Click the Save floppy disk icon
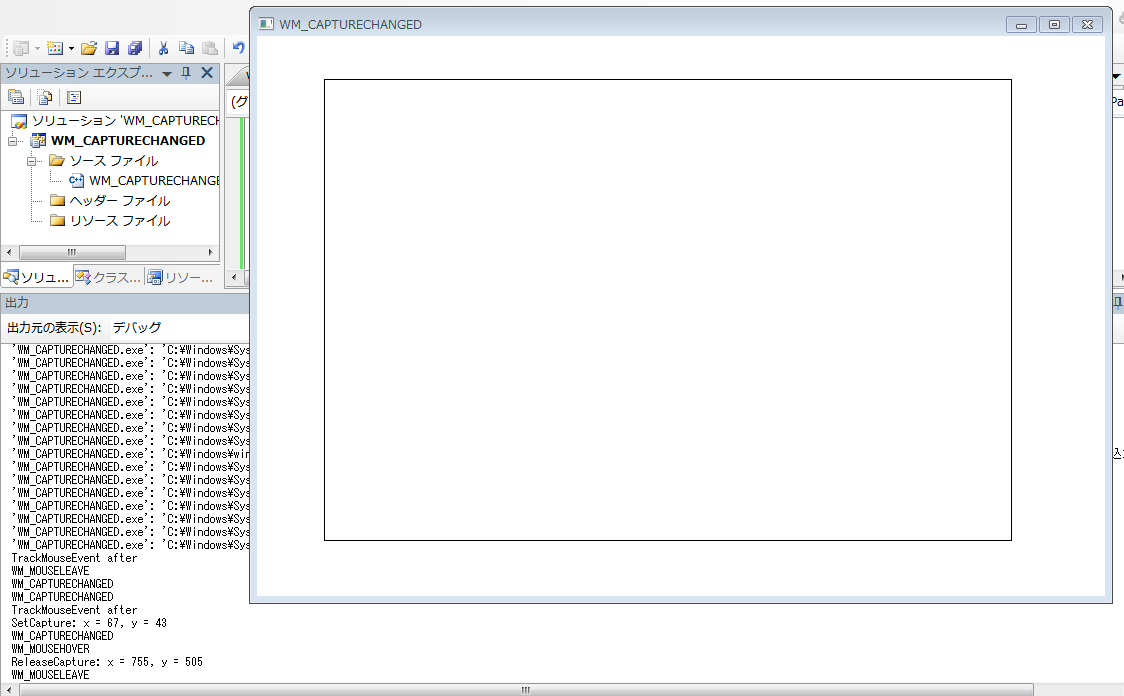The image size is (1124, 696). tap(112, 48)
